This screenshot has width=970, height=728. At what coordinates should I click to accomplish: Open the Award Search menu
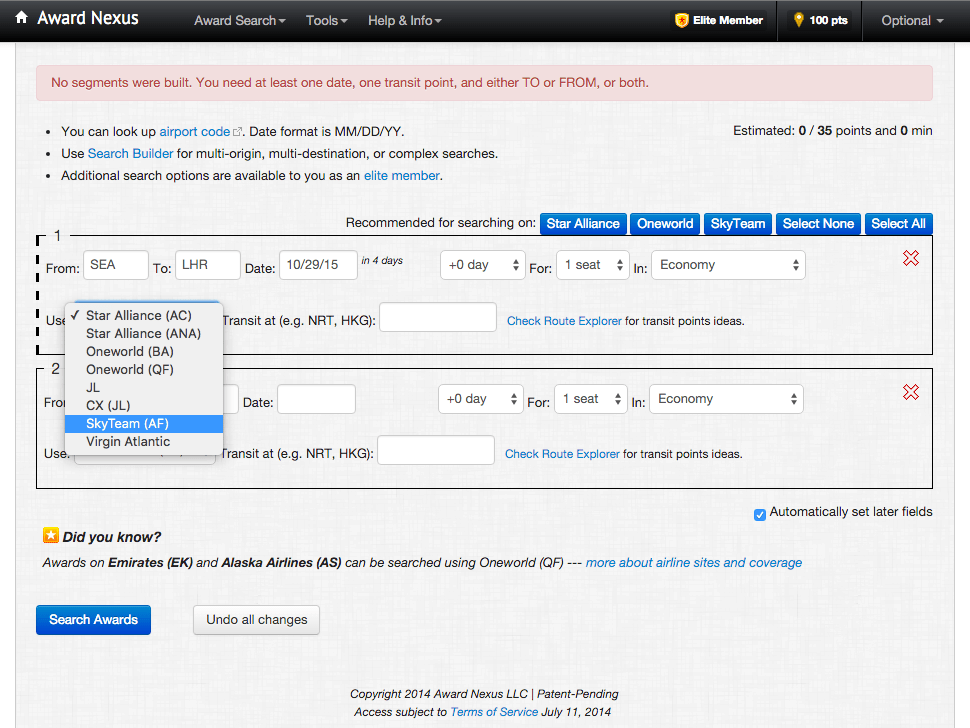[240, 20]
